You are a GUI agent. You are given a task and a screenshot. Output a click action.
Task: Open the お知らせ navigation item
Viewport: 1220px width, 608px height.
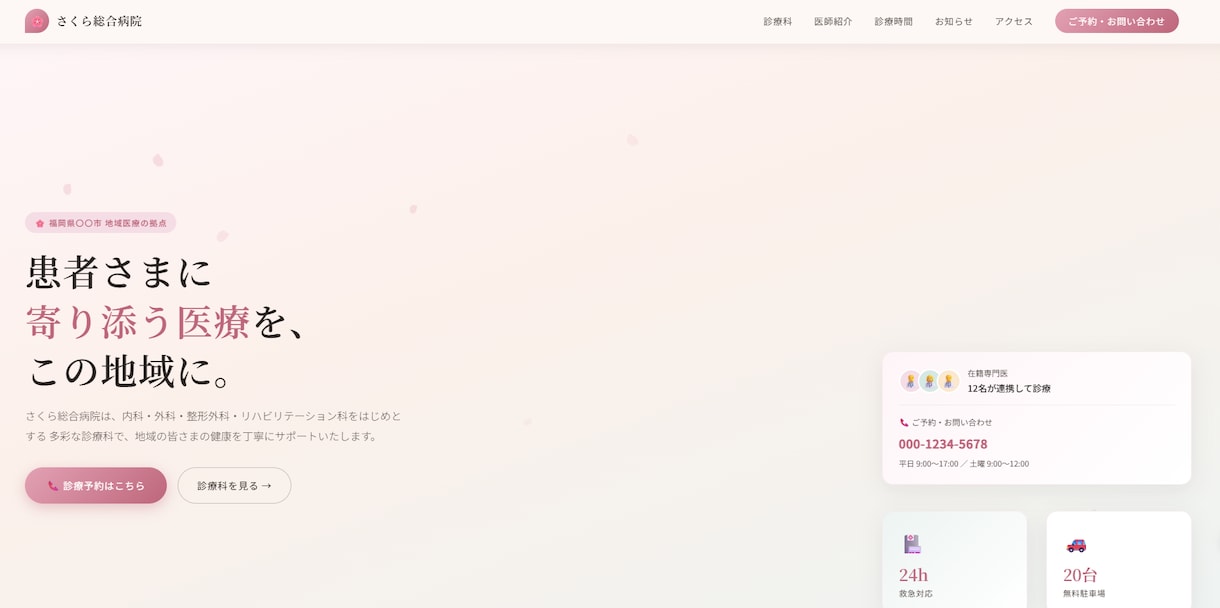953,21
